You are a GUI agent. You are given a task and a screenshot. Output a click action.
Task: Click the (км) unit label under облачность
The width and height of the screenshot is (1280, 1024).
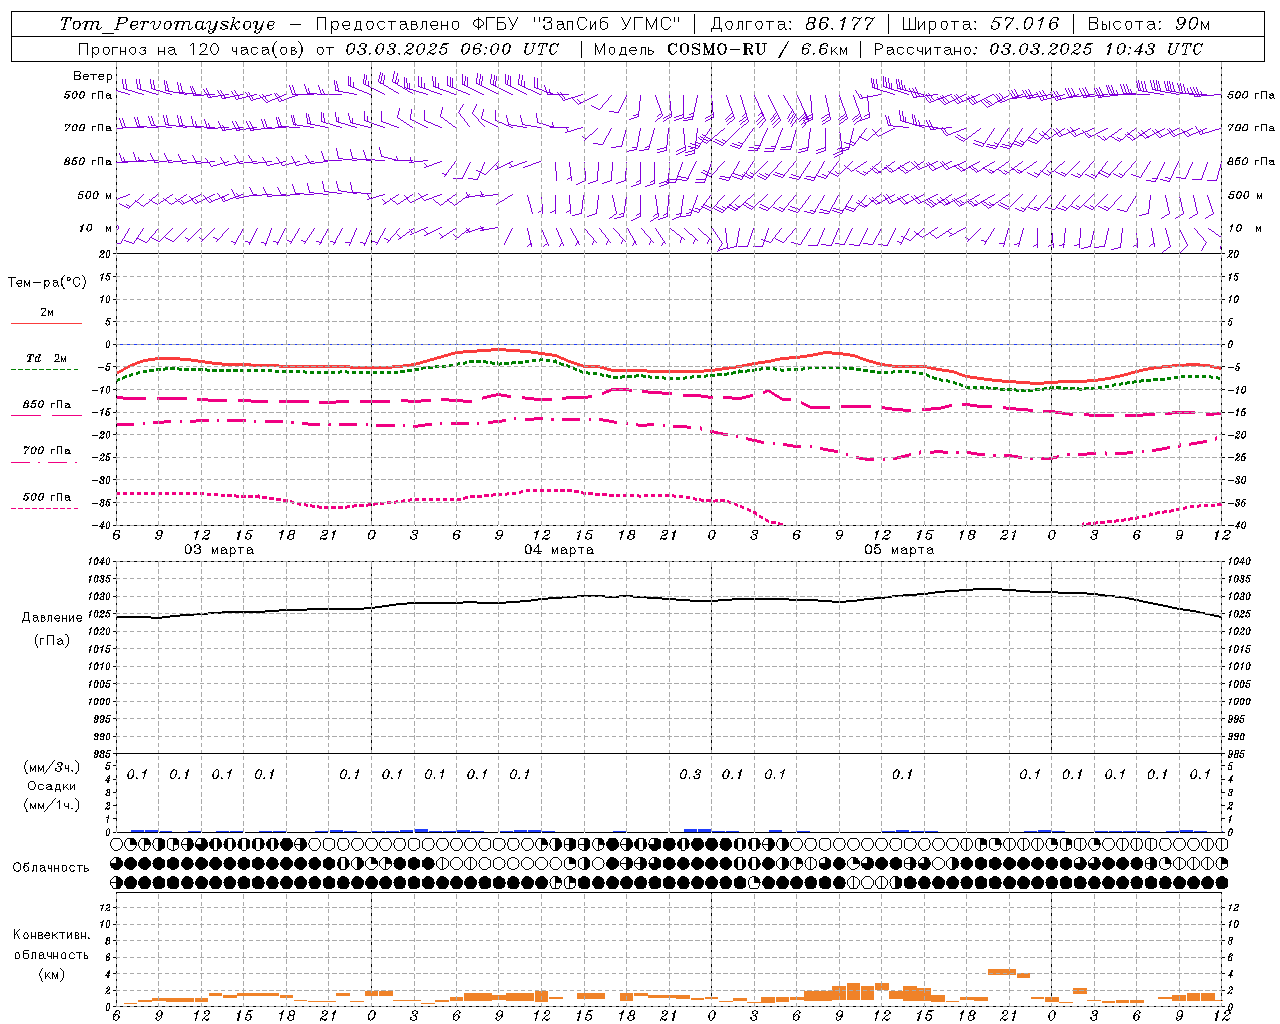click(51, 974)
